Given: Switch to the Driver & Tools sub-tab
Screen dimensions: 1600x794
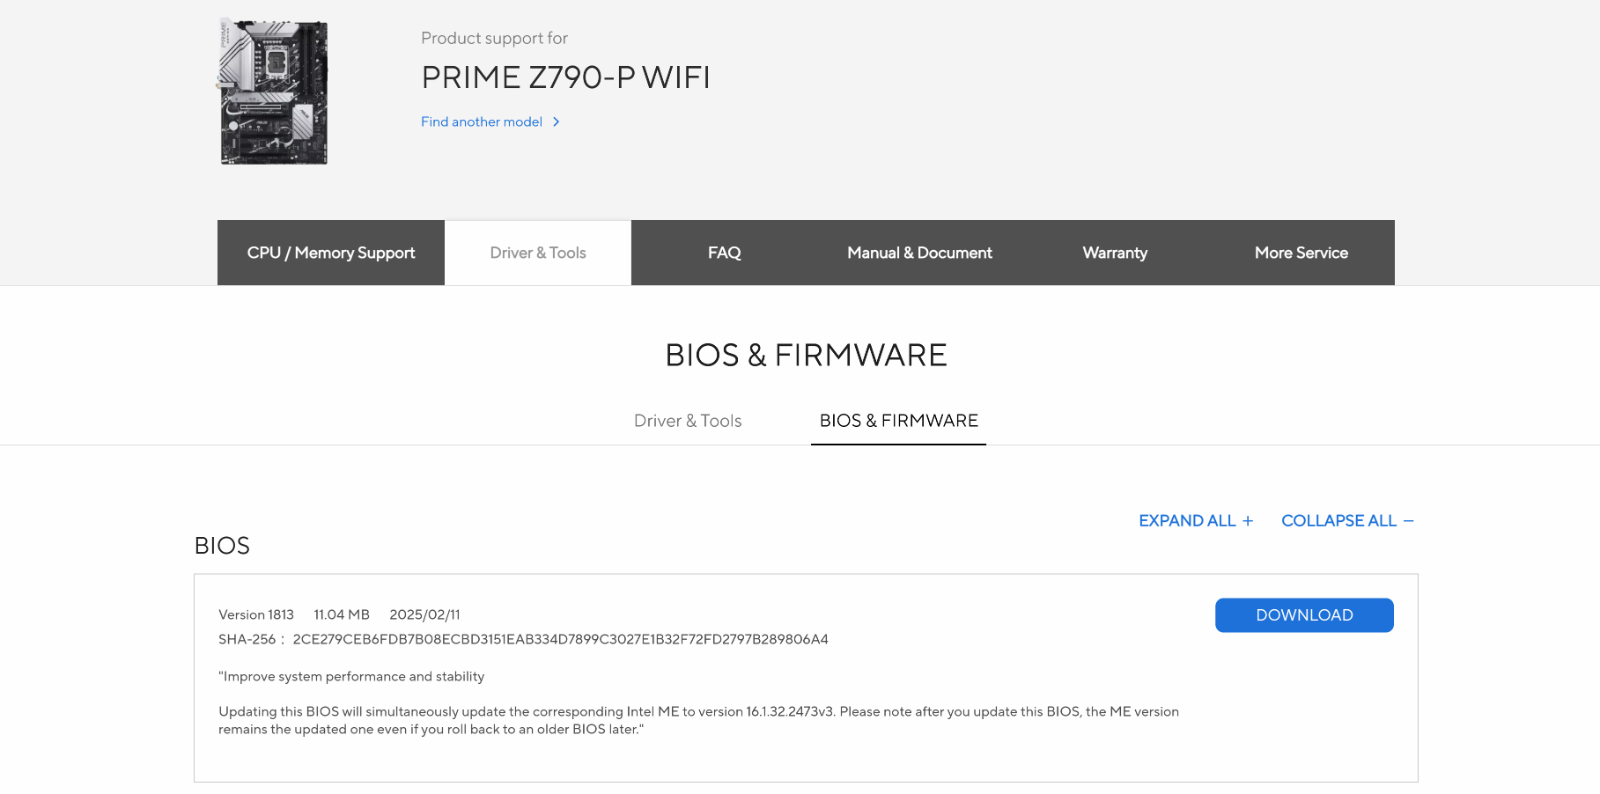Looking at the screenshot, I should coord(688,421).
